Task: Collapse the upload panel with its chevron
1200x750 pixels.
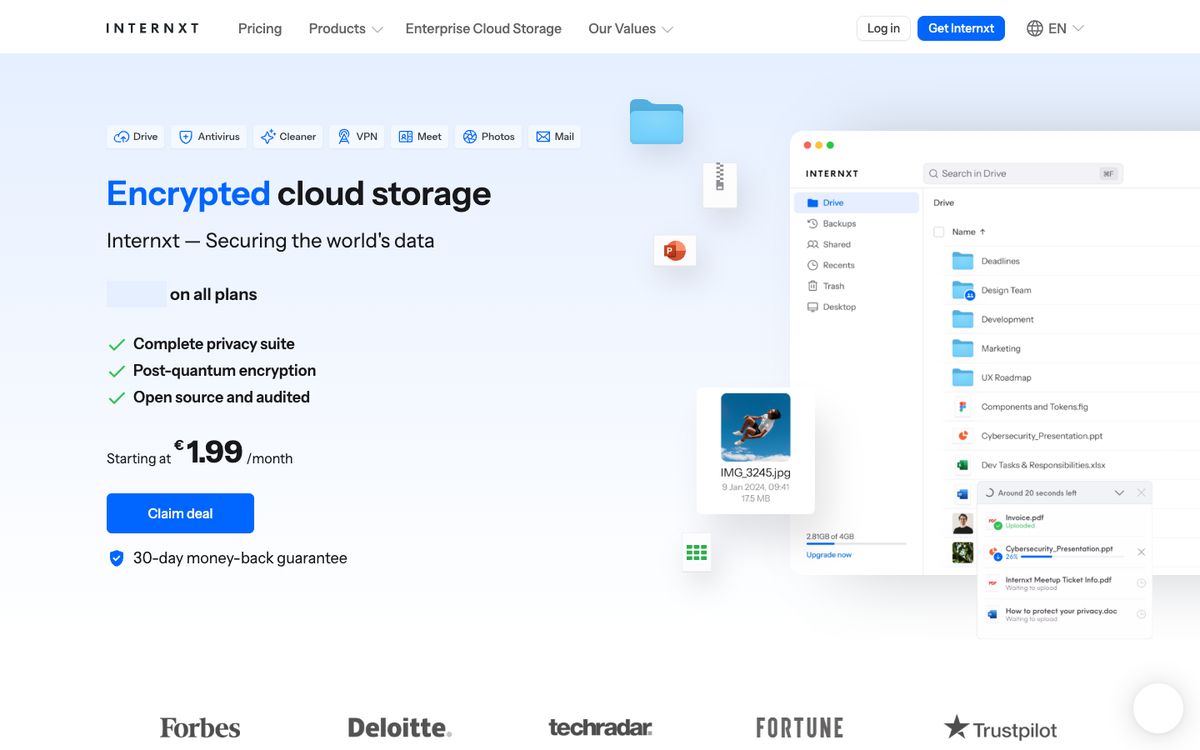Action: (x=1119, y=493)
